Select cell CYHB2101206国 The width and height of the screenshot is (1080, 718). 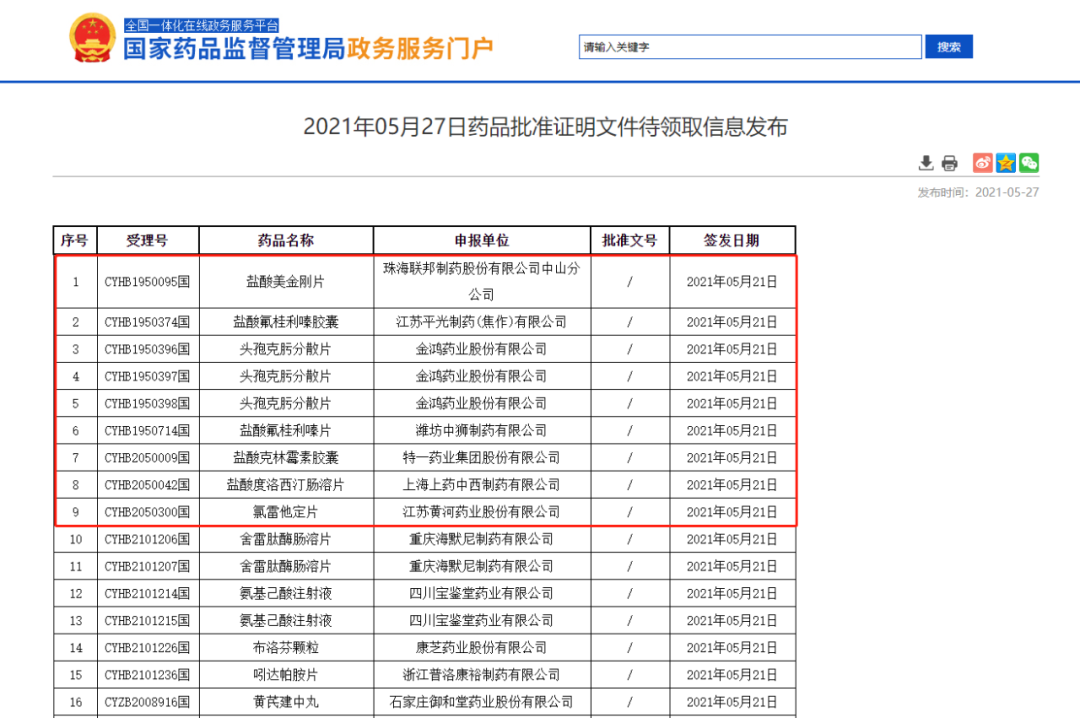pos(147,539)
